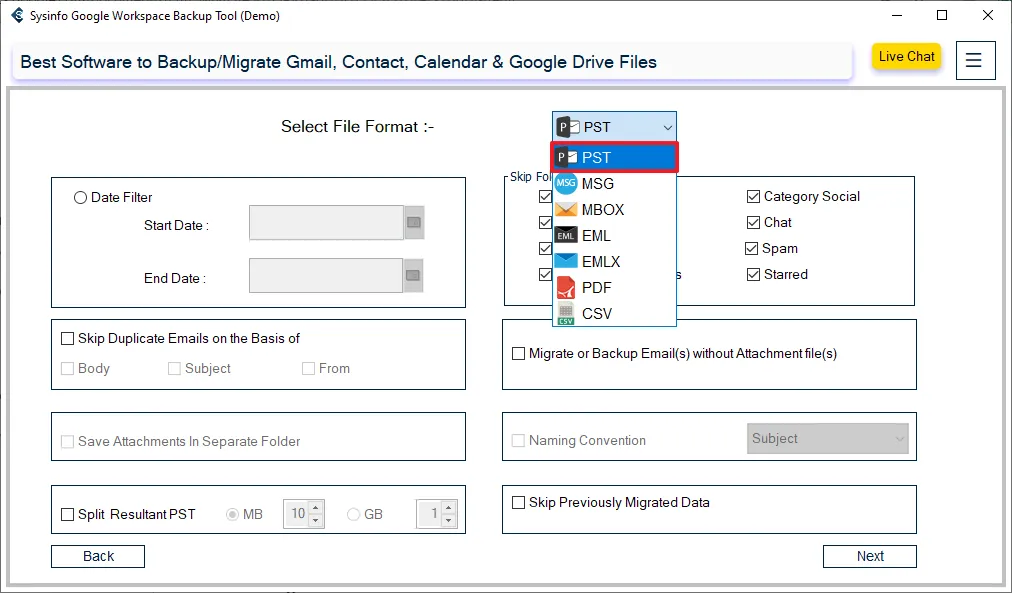Viewport: 1012px width, 593px height.
Task: Check Skip Previously Migrated Data
Action: click(518, 503)
